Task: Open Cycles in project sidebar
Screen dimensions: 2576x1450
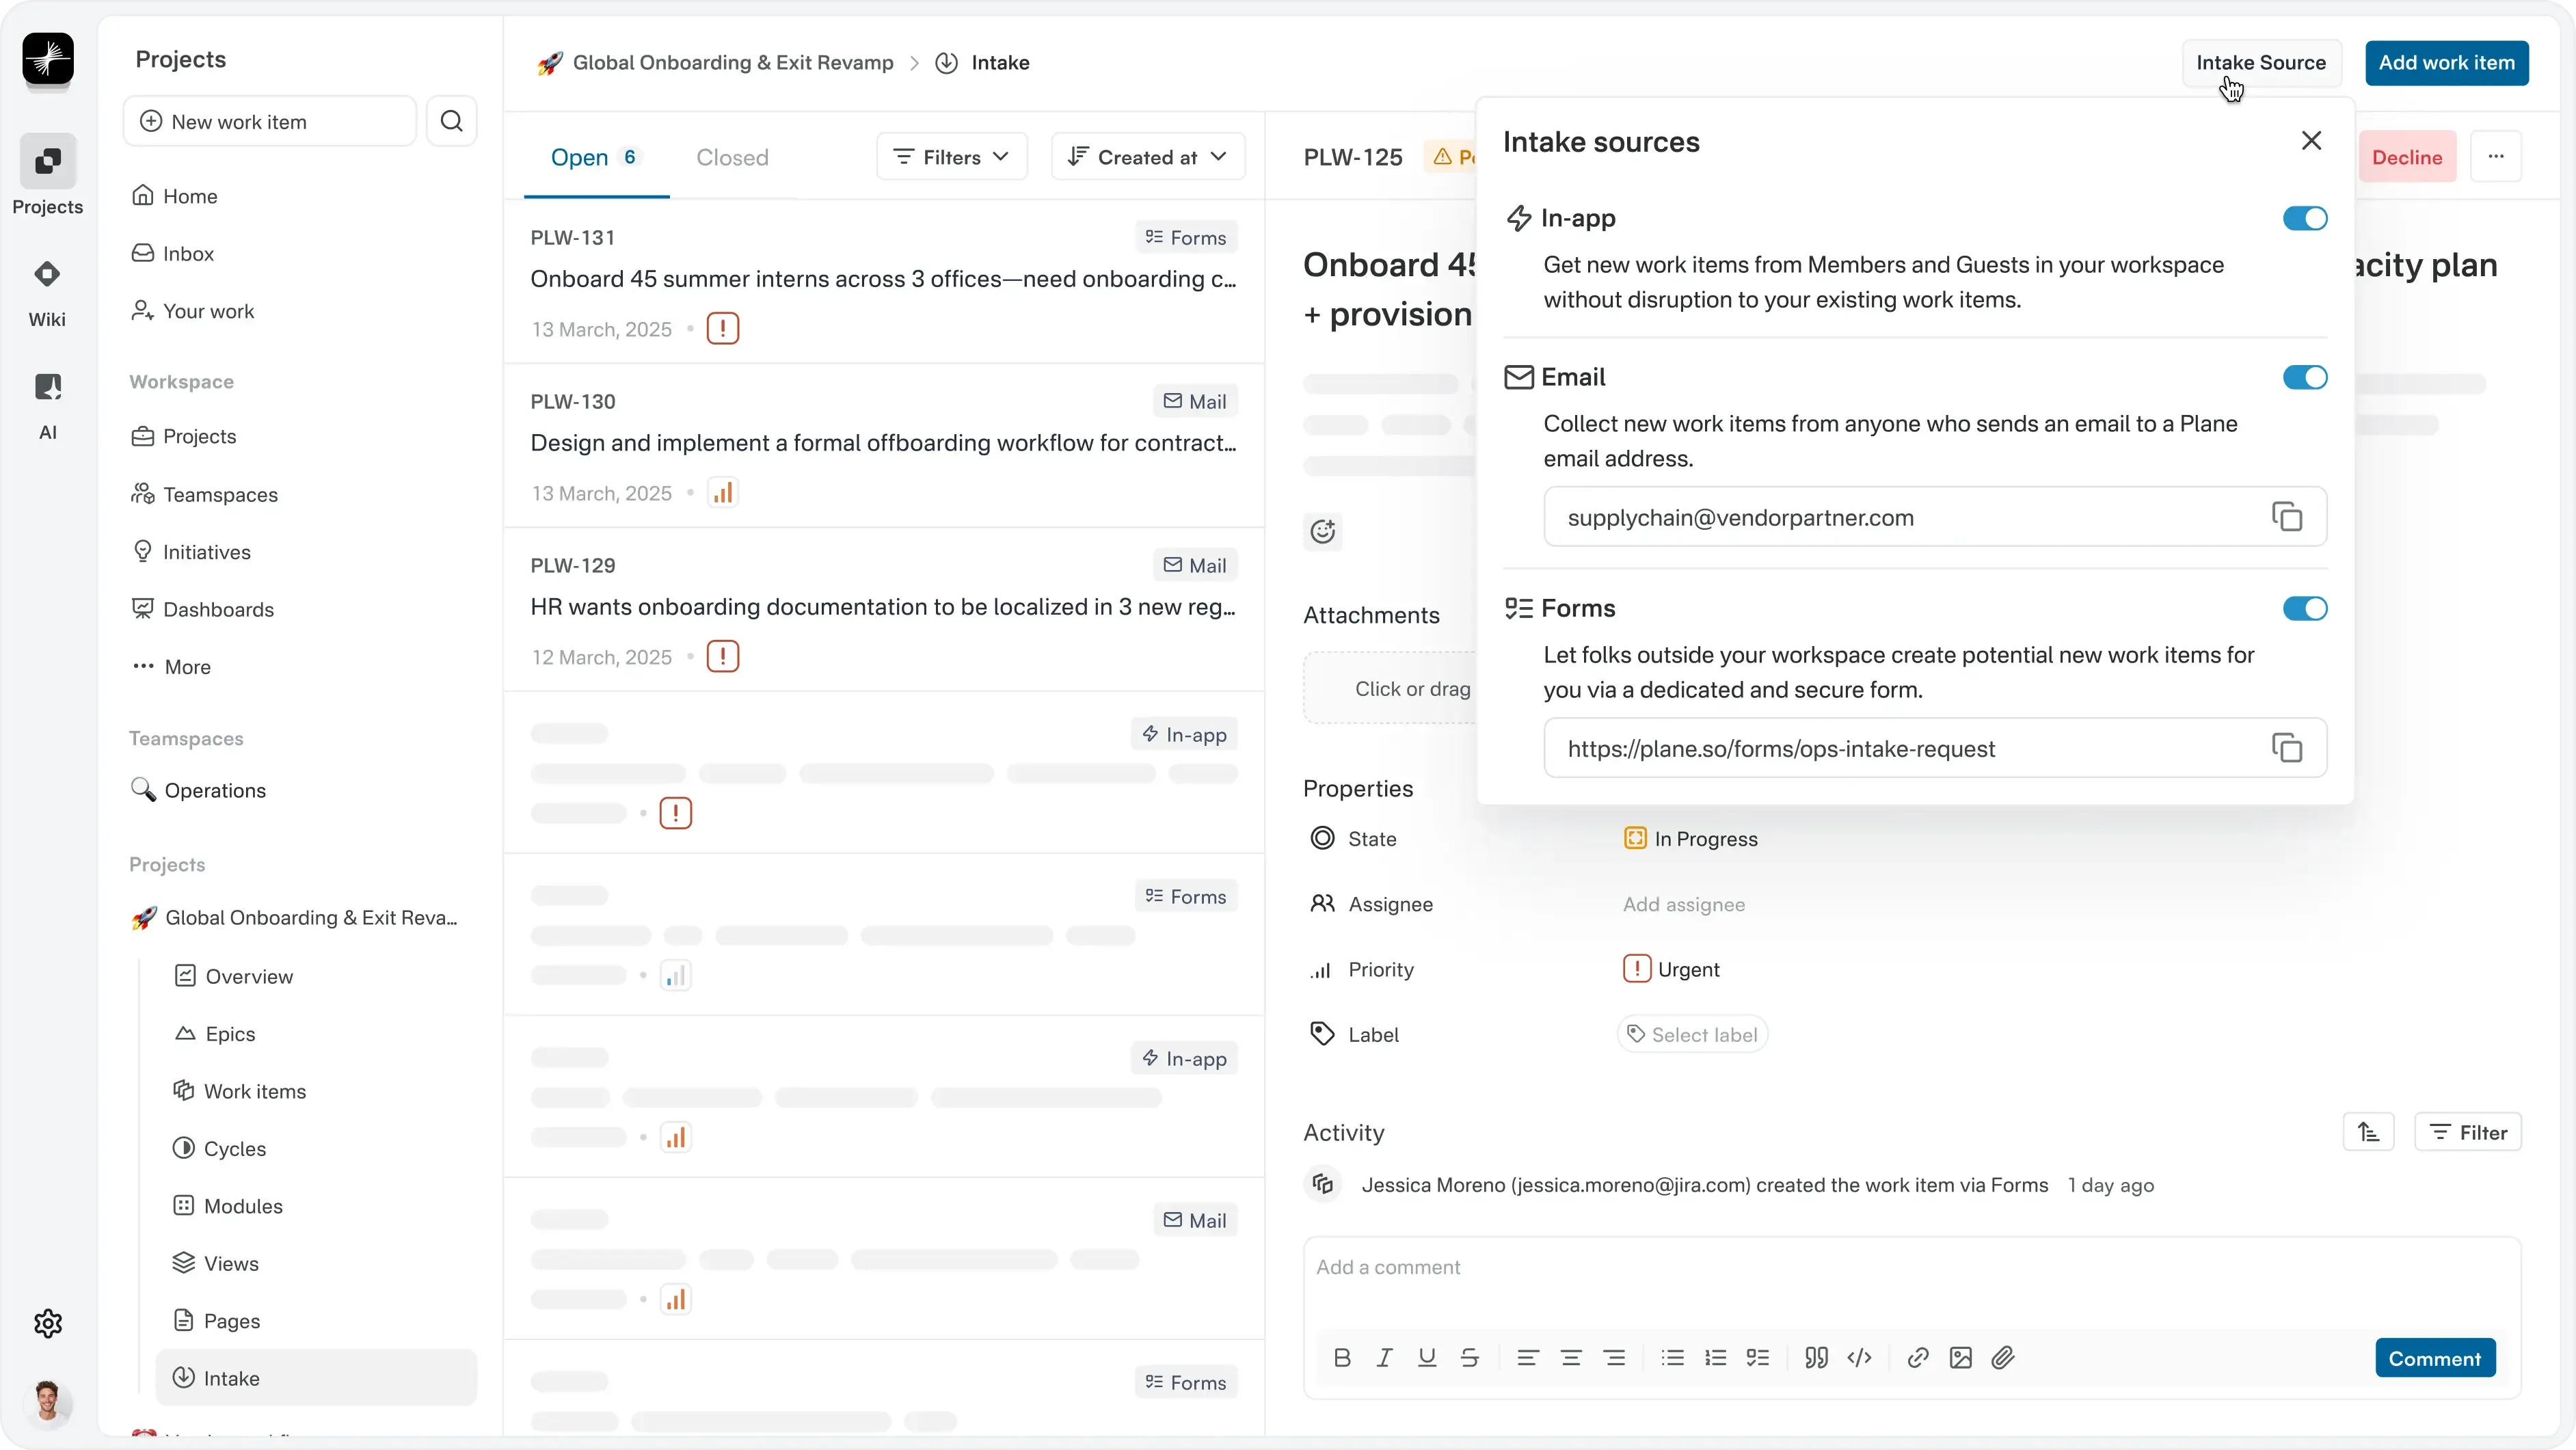Action: coord(234,1148)
